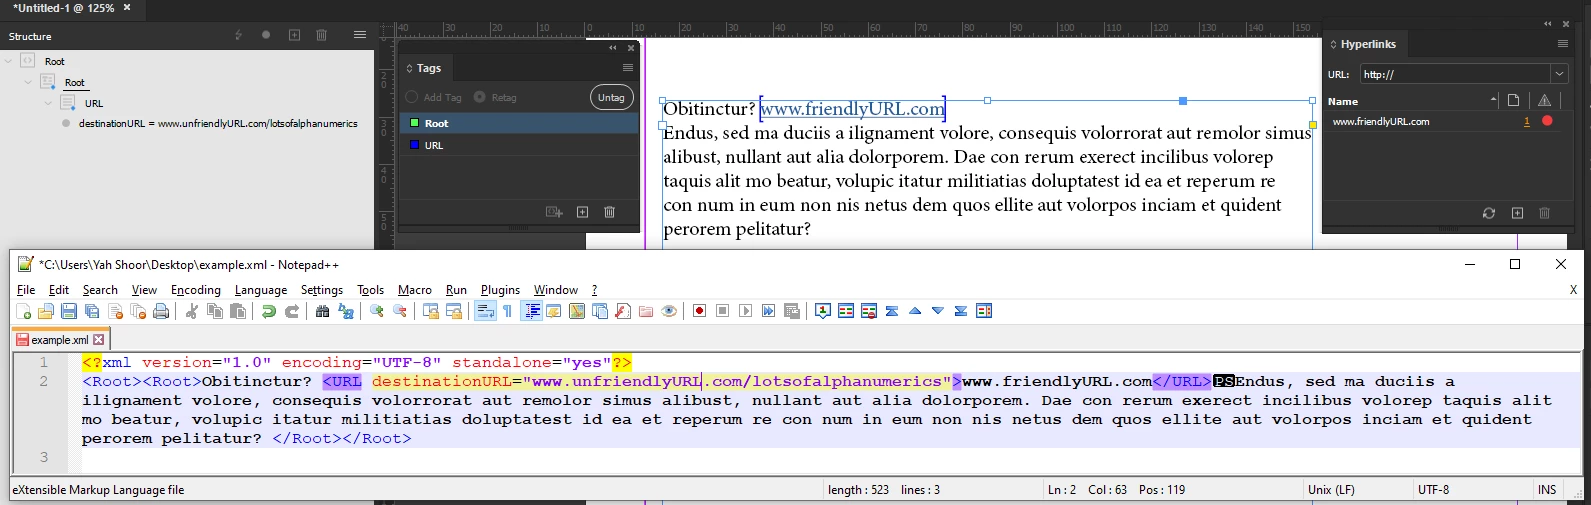Click the Save All icon in Notepad++
This screenshot has width=1591, height=505.
92,311
